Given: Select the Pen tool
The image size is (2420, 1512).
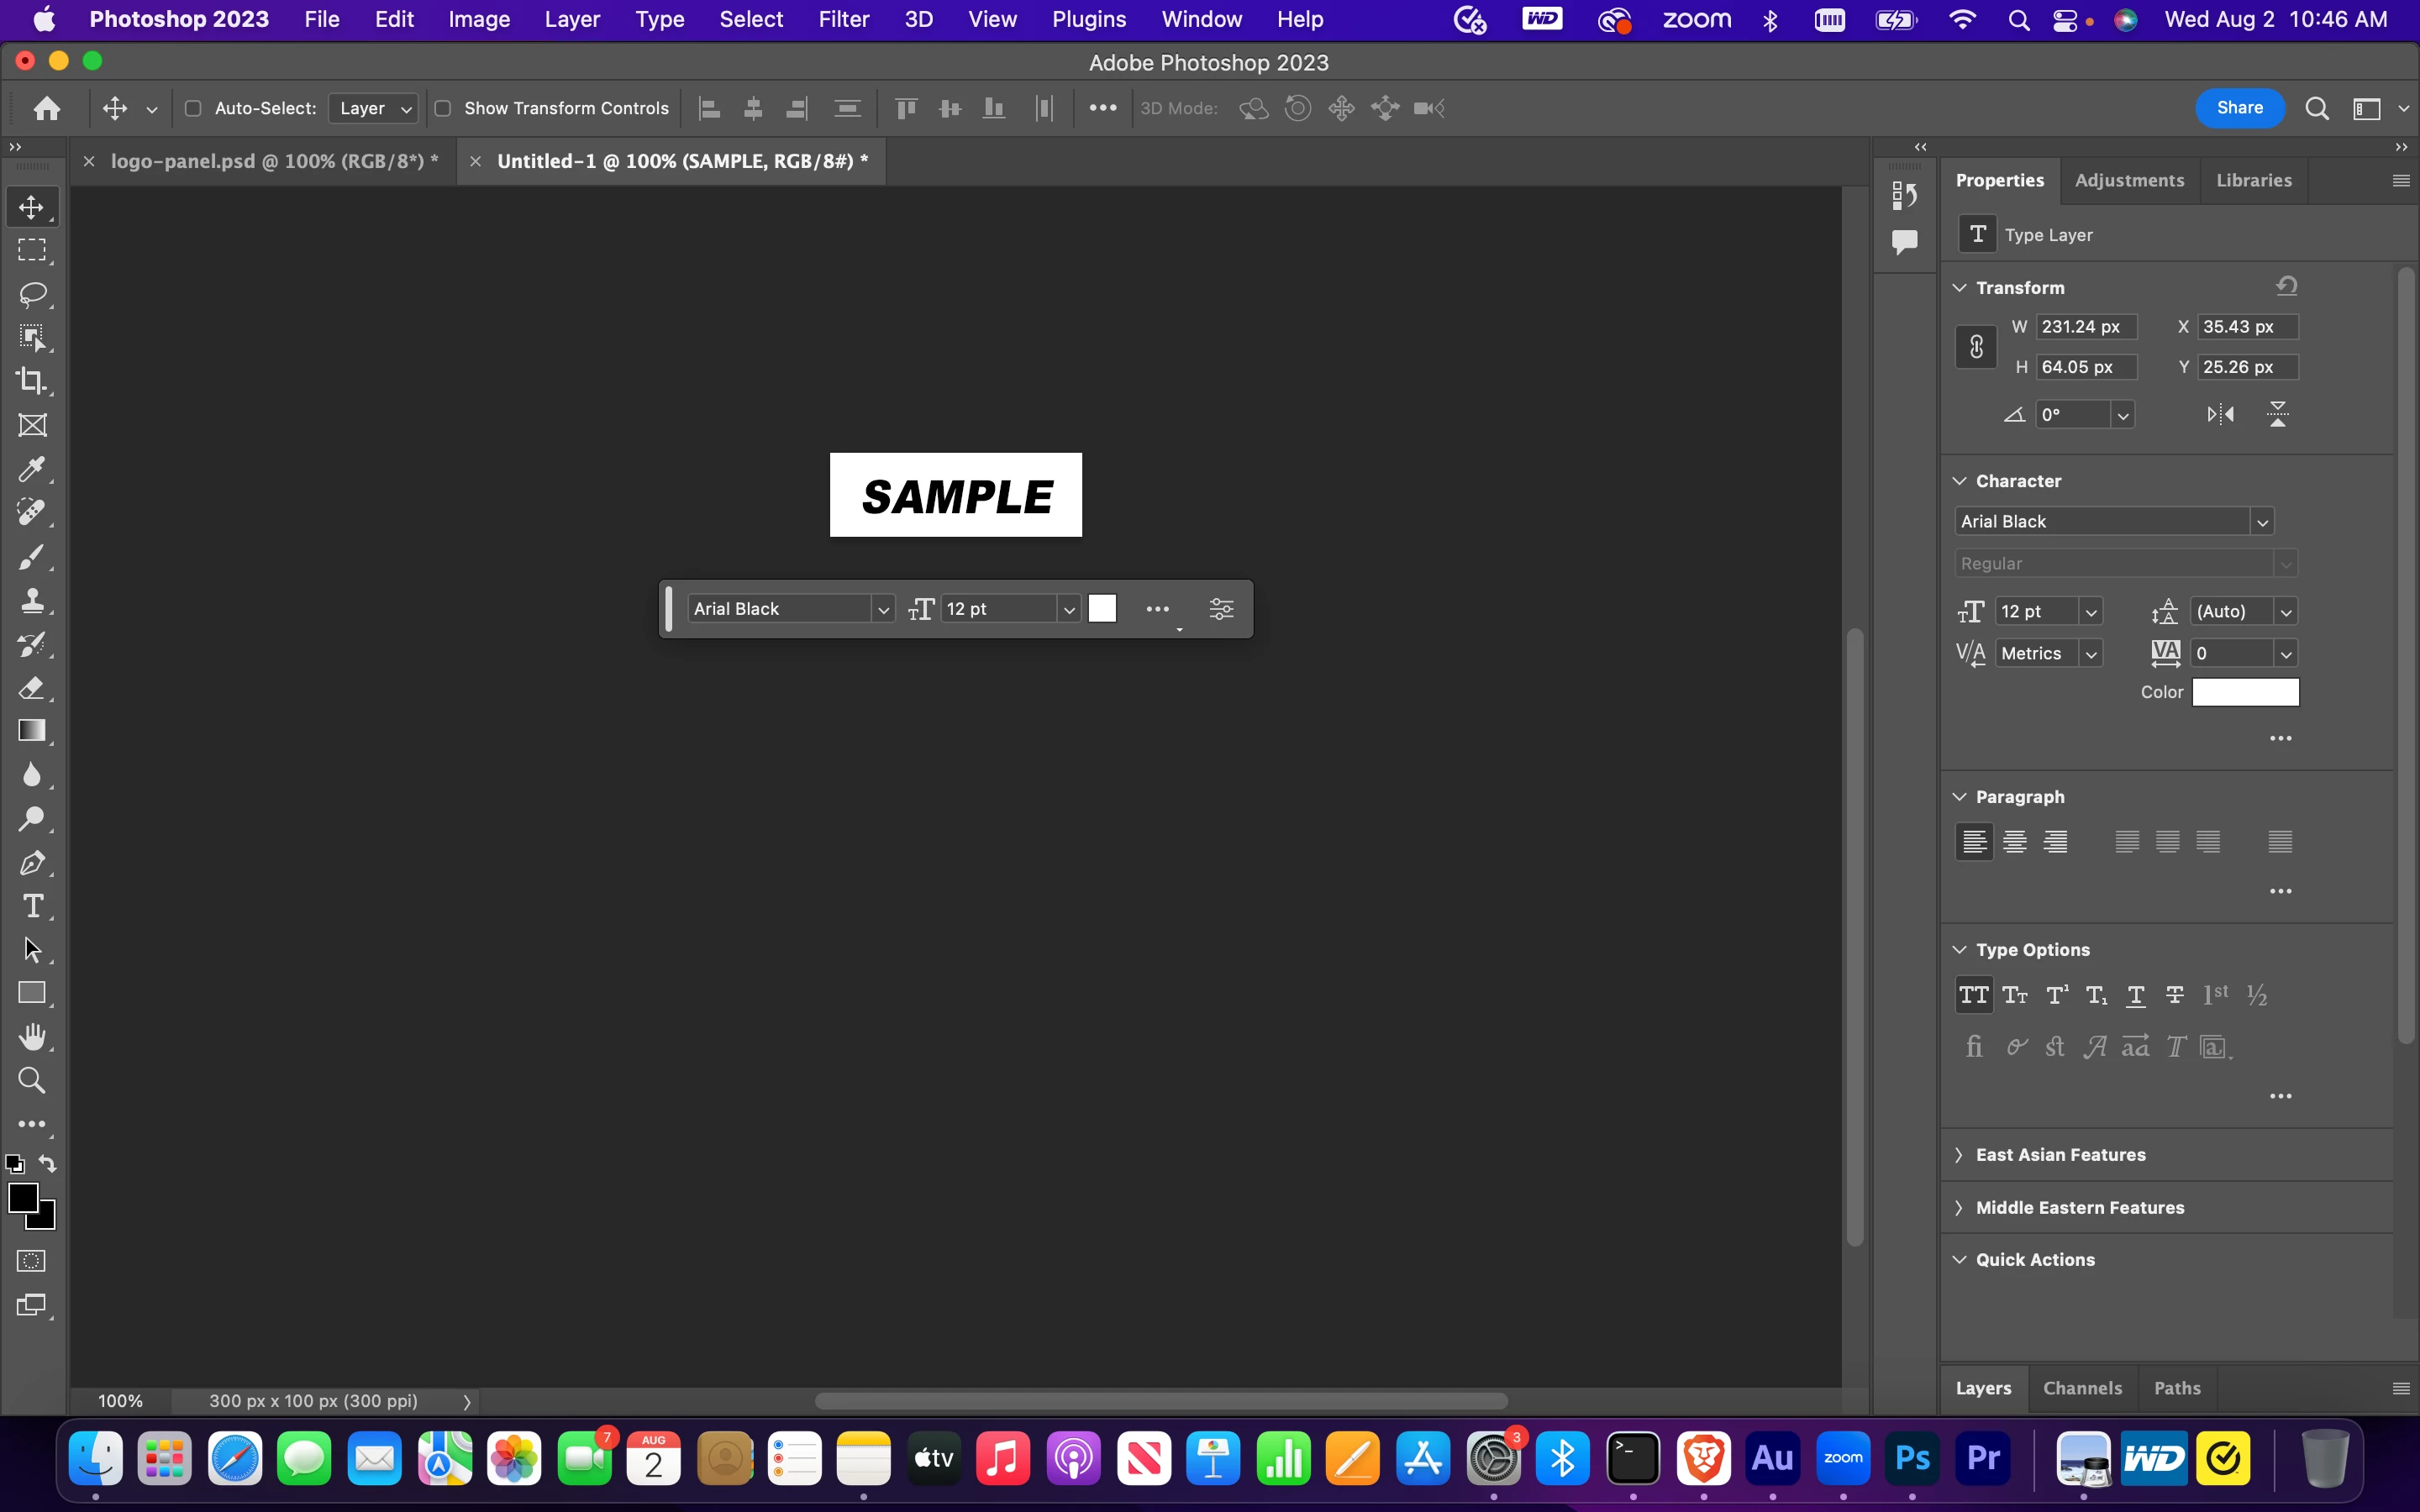Looking at the screenshot, I should pos(32,862).
